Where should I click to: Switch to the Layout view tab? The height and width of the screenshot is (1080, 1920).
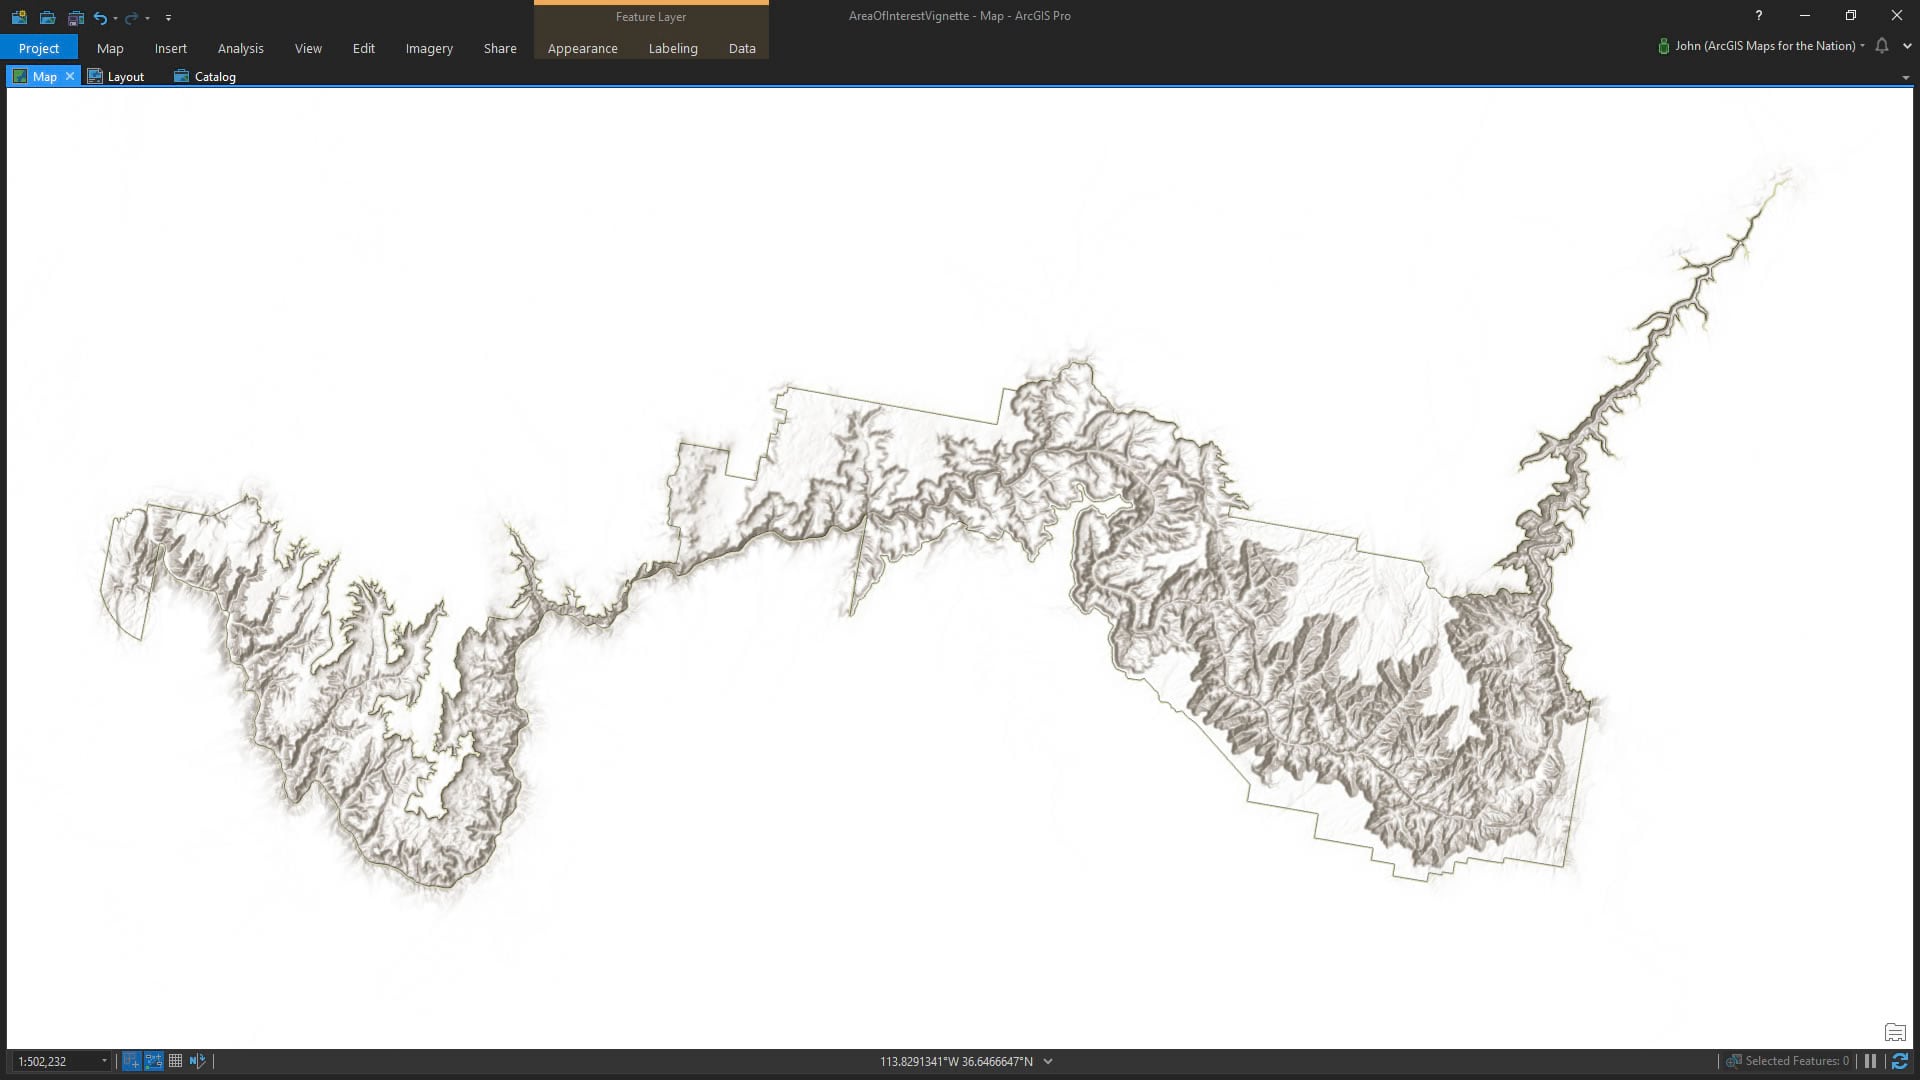[117, 76]
